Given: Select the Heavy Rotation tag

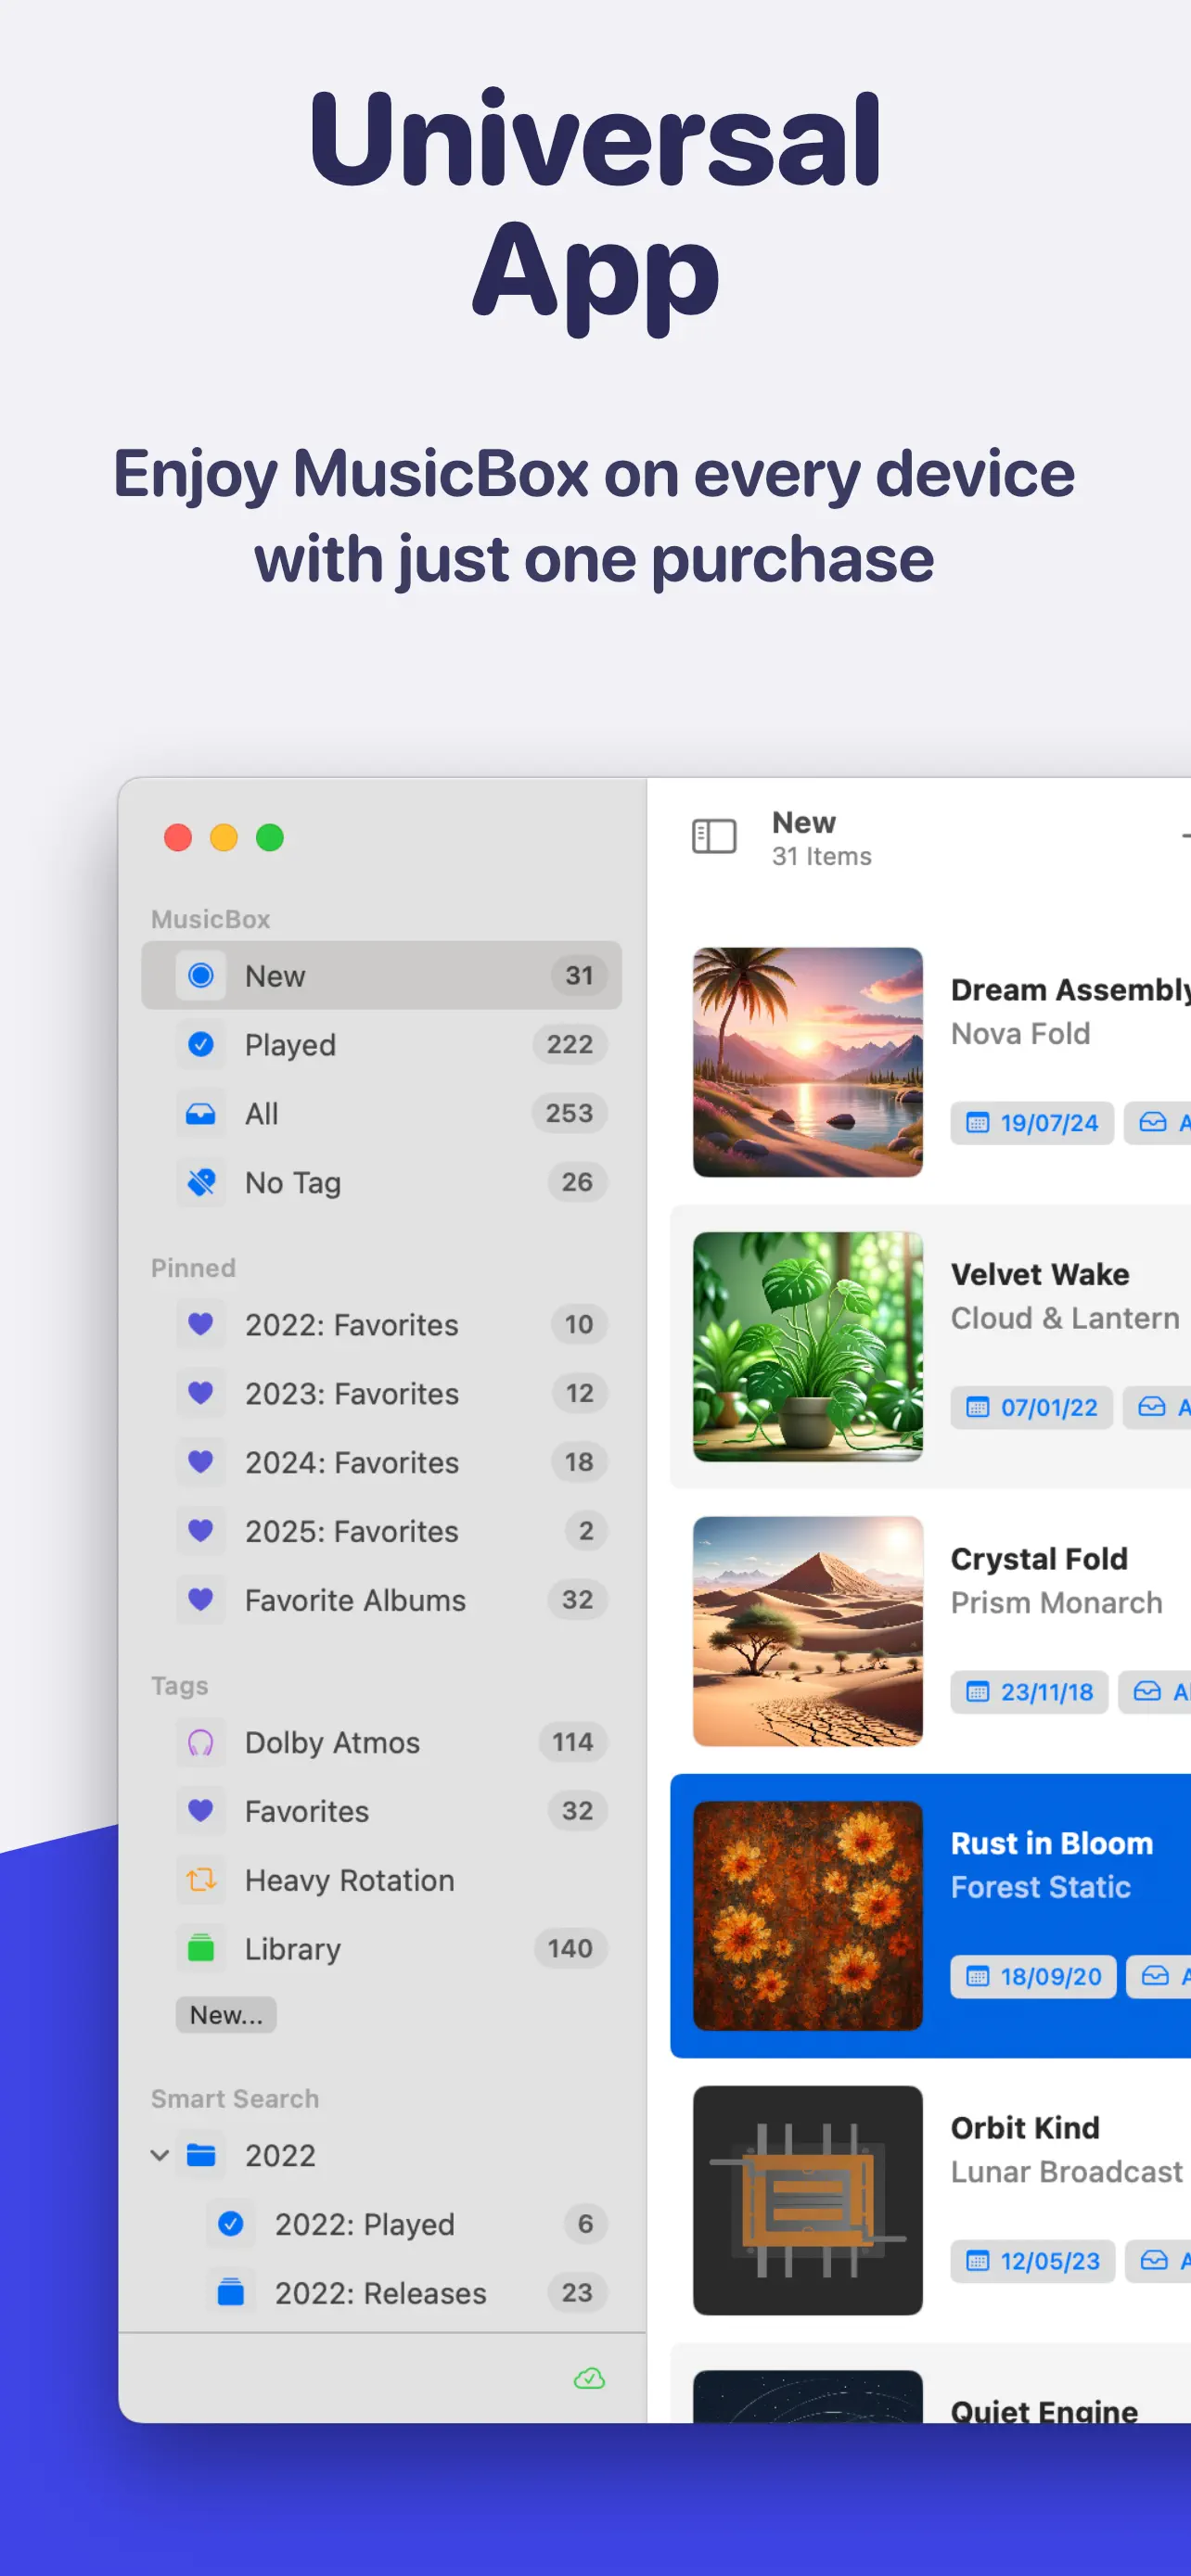Looking at the screenshot, I should [x=381, y=1880].
